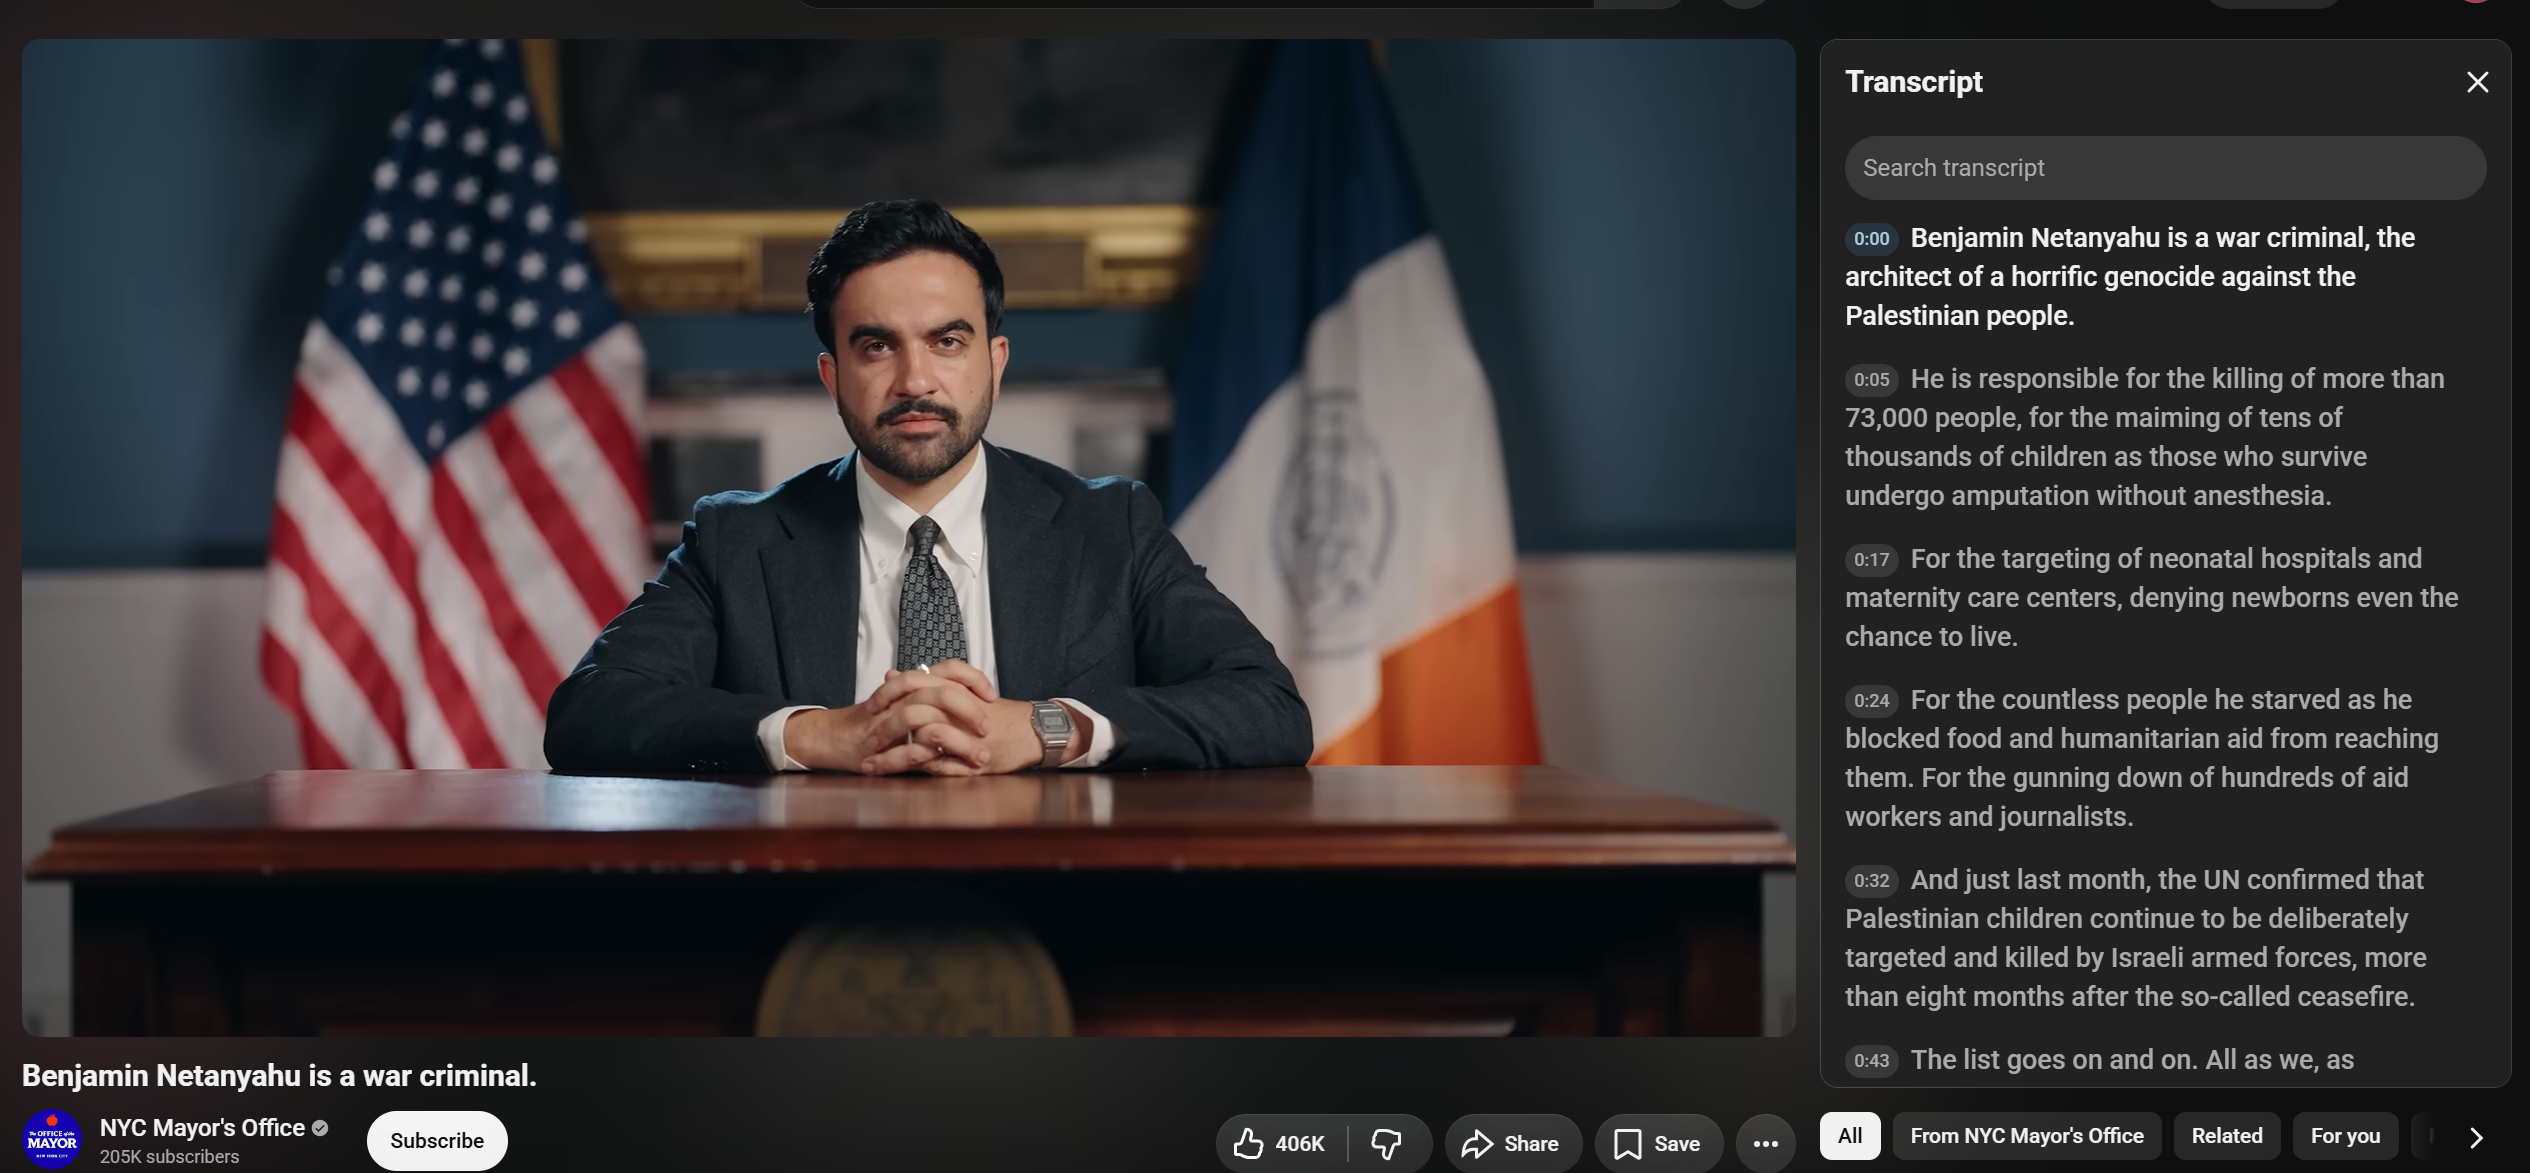The image size is (2530, 1173).
Task: Jump to transcript timestamp 0:32
Action: 1871,881
